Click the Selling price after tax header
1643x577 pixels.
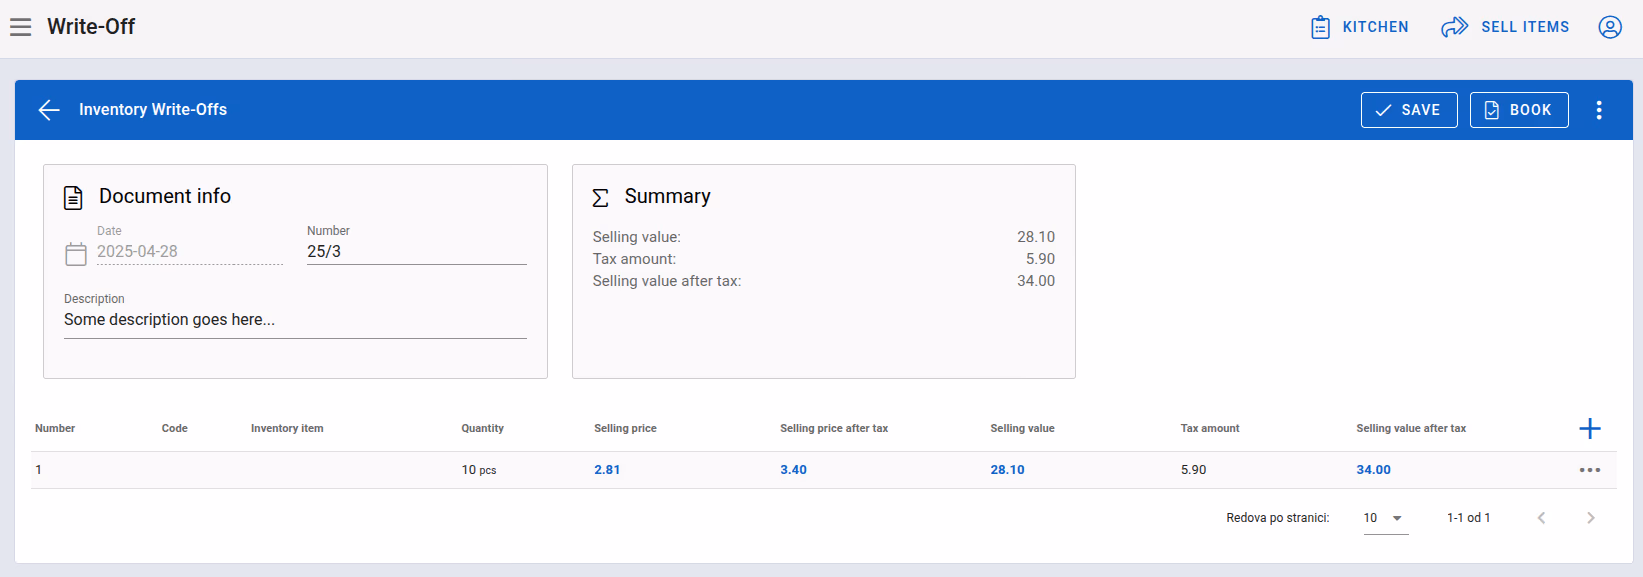(x=834, y=428)
